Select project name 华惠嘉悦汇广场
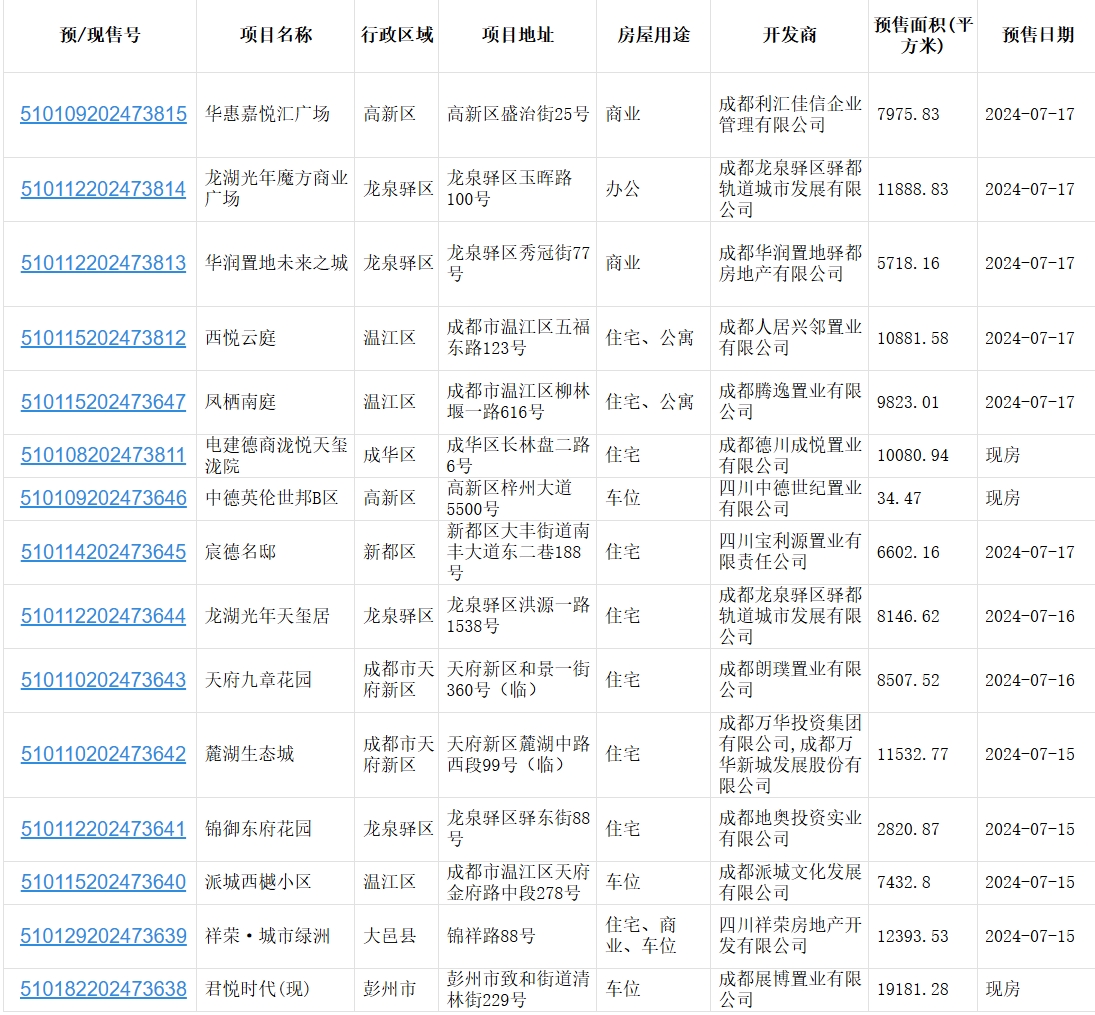Screen dimensions: 1095x1015 click(267, 114)
